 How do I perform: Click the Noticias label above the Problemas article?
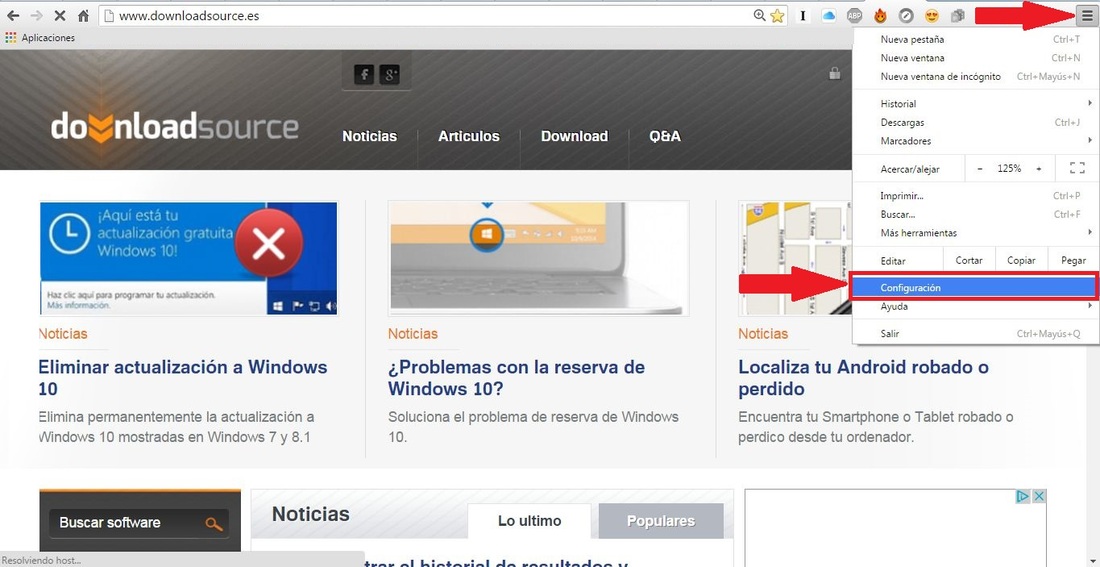(412, 334)
